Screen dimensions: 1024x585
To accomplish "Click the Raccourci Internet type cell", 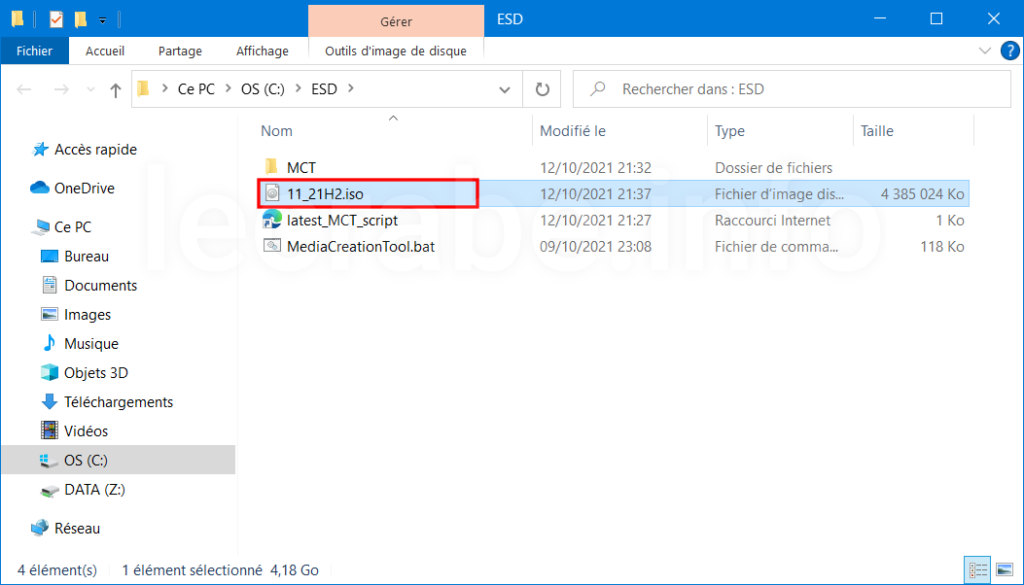I will (x=773, y=221).
